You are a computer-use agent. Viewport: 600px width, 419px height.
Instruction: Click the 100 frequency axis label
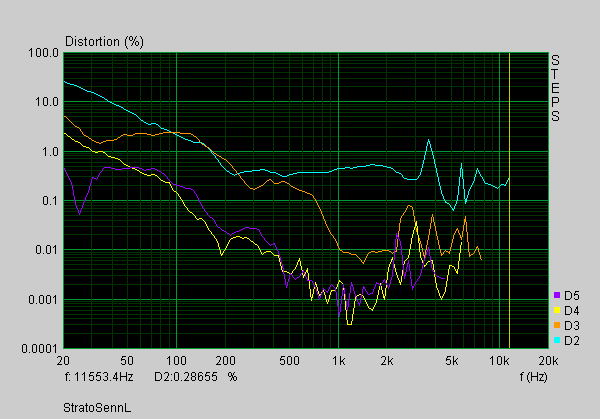[x=176, y=361]
